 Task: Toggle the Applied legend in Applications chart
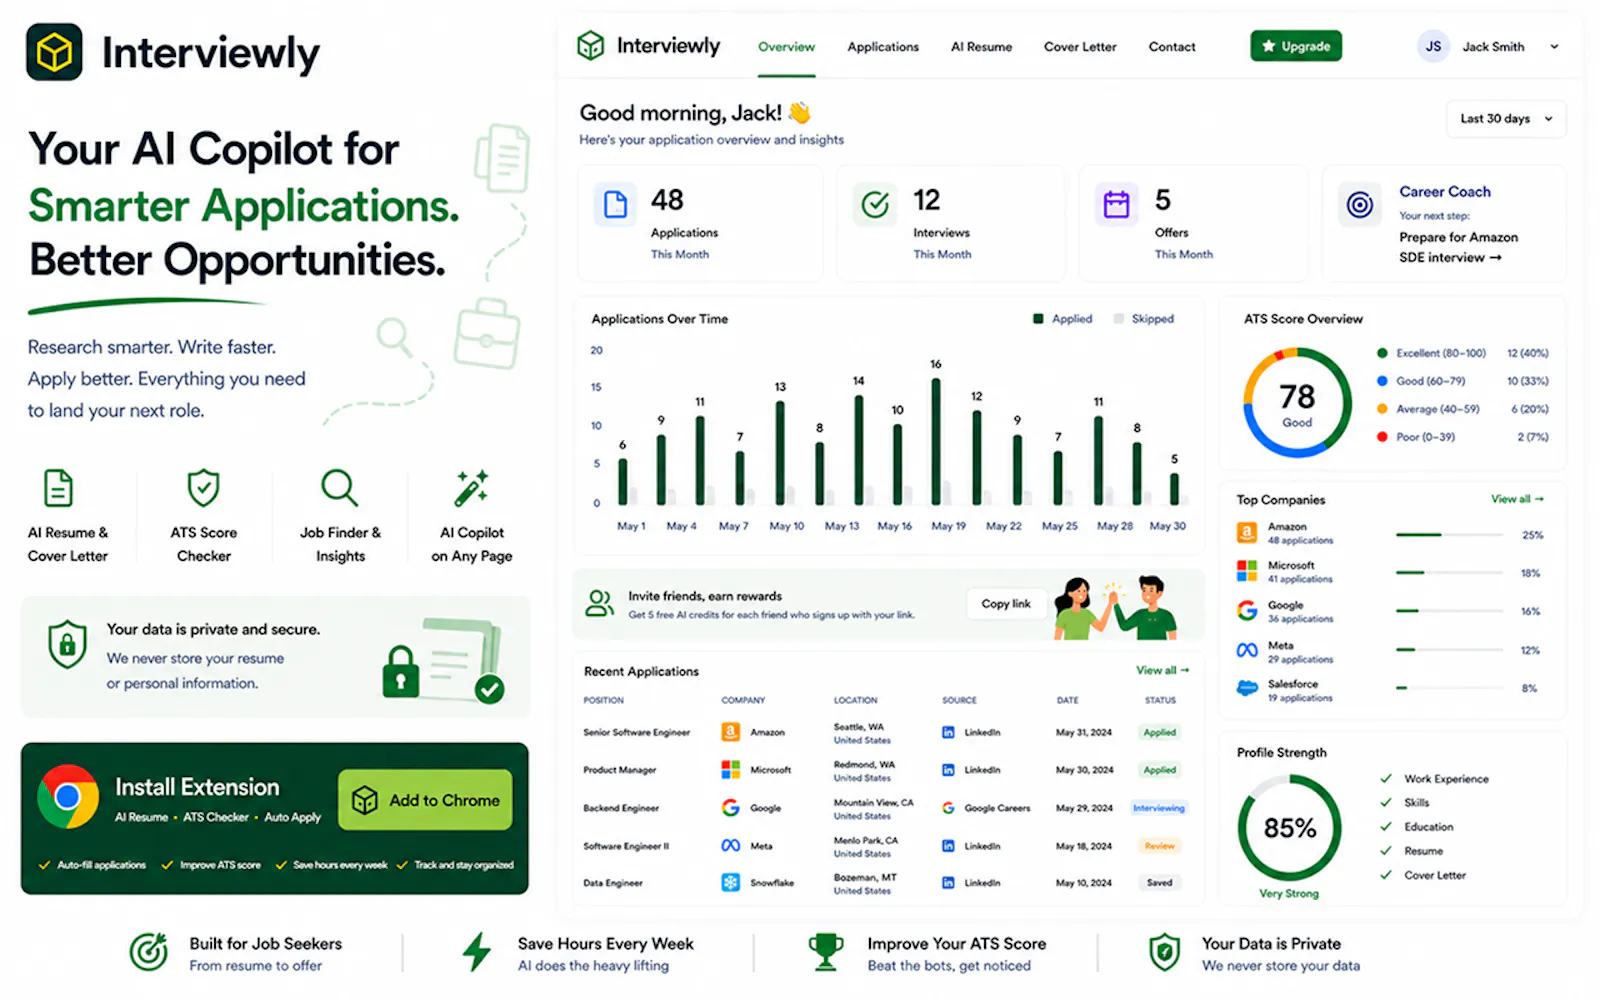tap(1062, 319)
